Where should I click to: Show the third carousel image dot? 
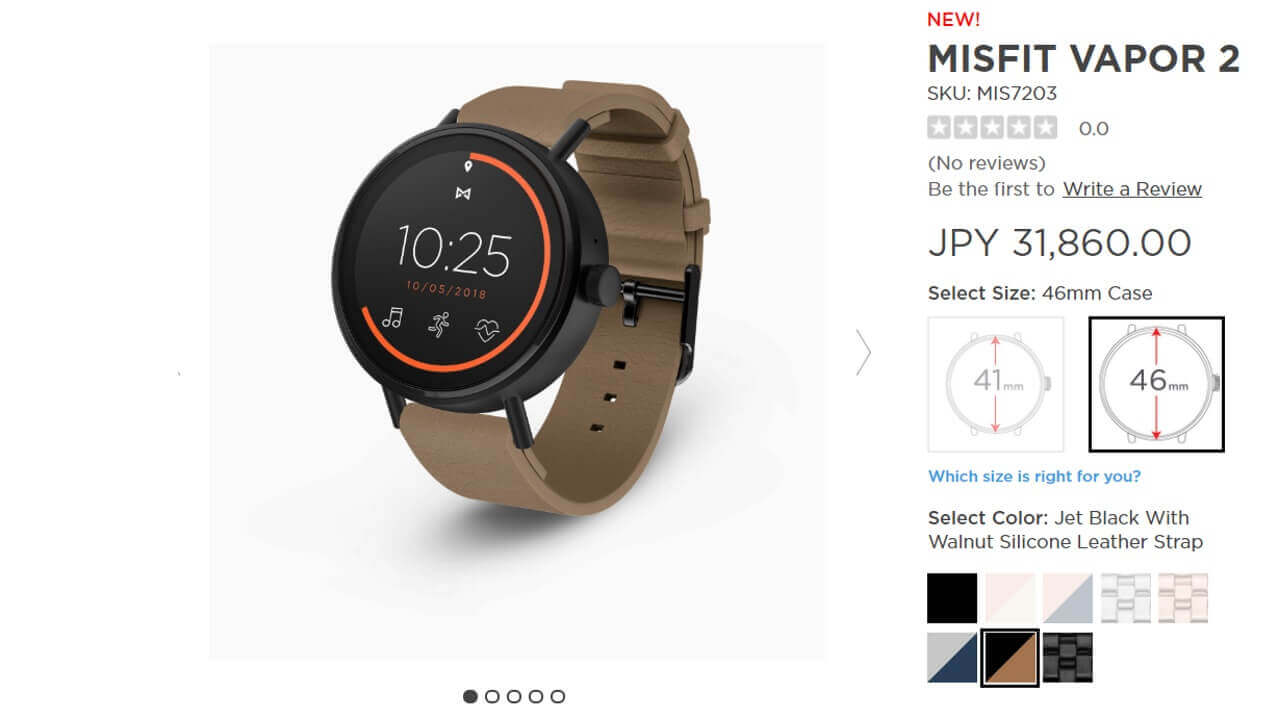pyautogui.click(x=514, y=696)
